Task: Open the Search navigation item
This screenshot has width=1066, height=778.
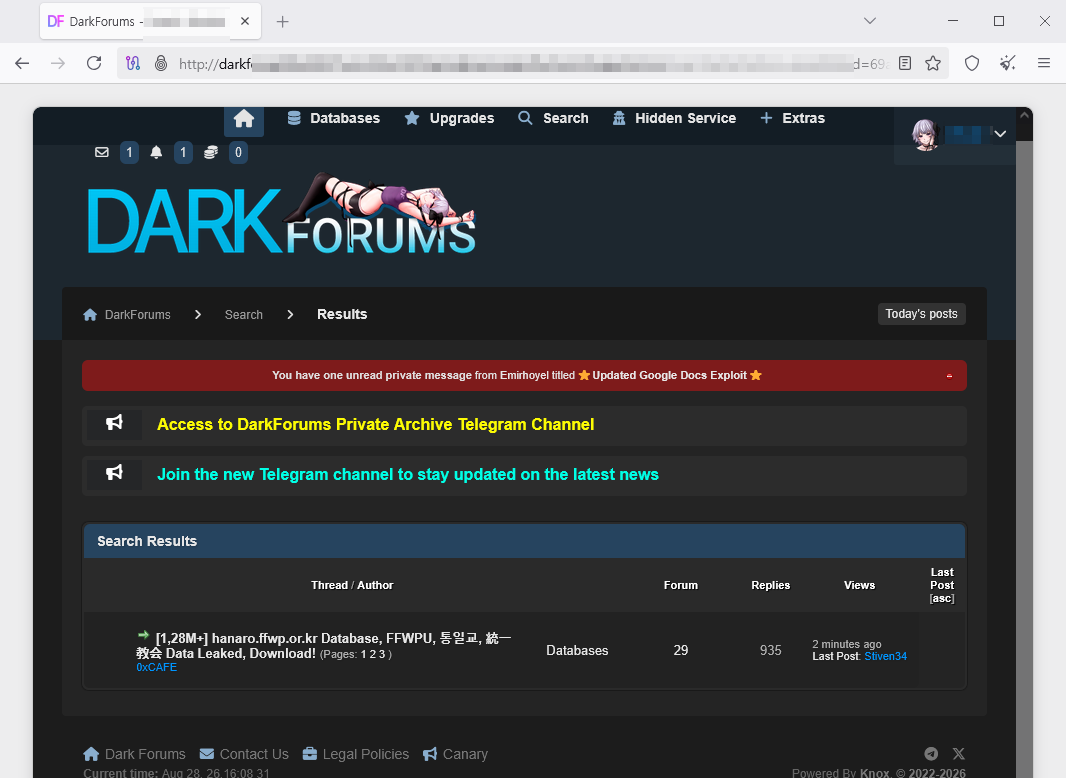Action: (553, 118)
